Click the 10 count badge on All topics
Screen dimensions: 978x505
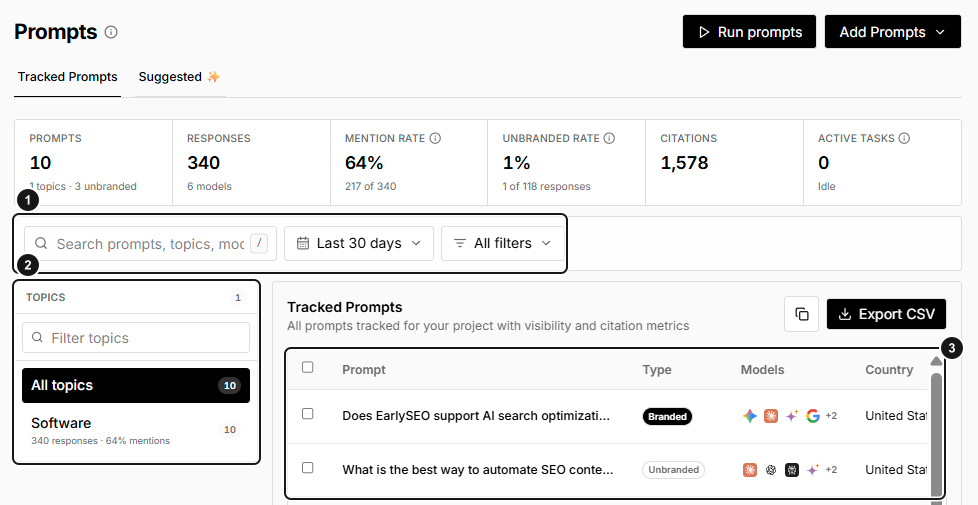[230, 385]
